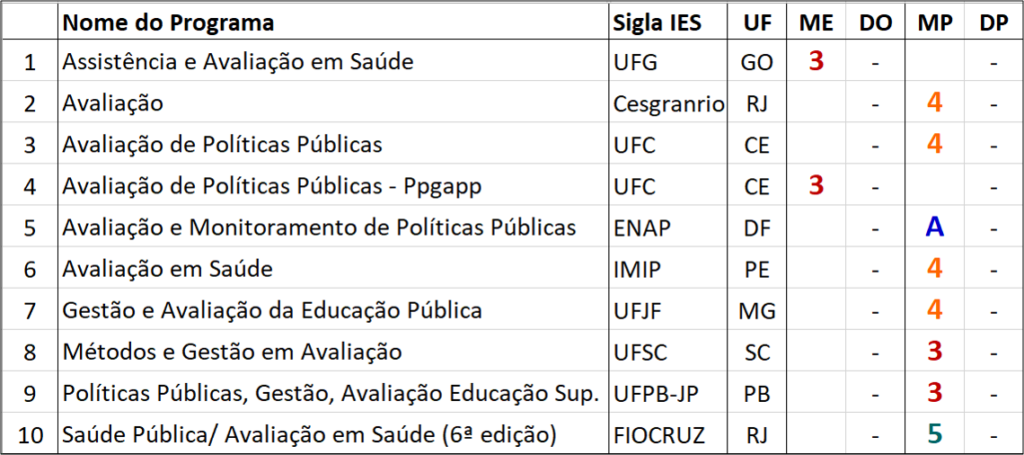Select the 'MP' header cell
Image resolution: width=1024 pixels, height=455 pixels.
click(x=935, y=23)
